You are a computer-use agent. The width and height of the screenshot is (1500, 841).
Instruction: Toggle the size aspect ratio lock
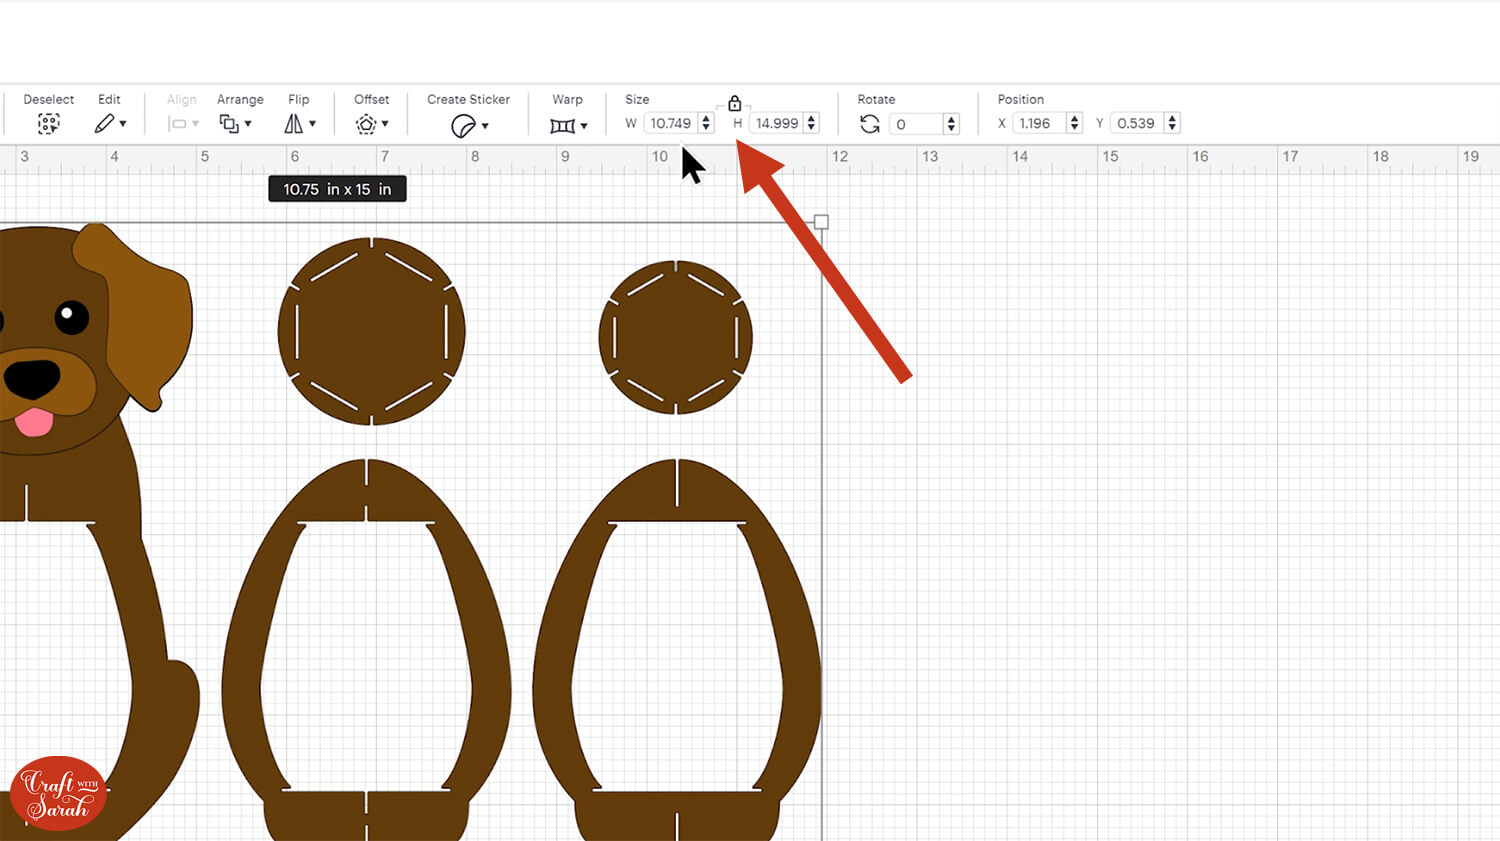[734, 103]
